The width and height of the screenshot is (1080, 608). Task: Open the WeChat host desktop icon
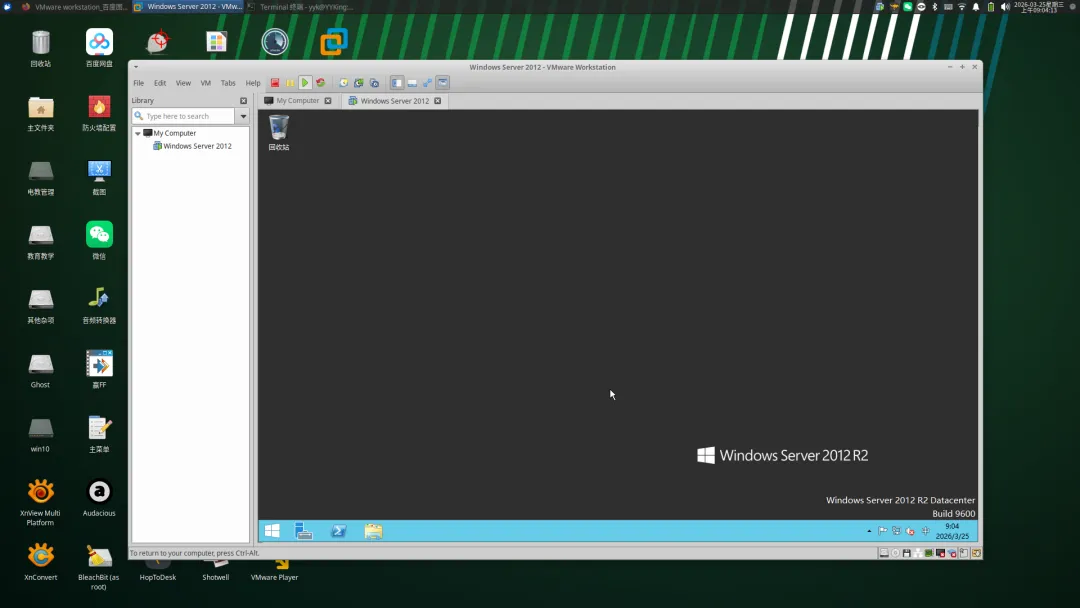tap(99, 240)
